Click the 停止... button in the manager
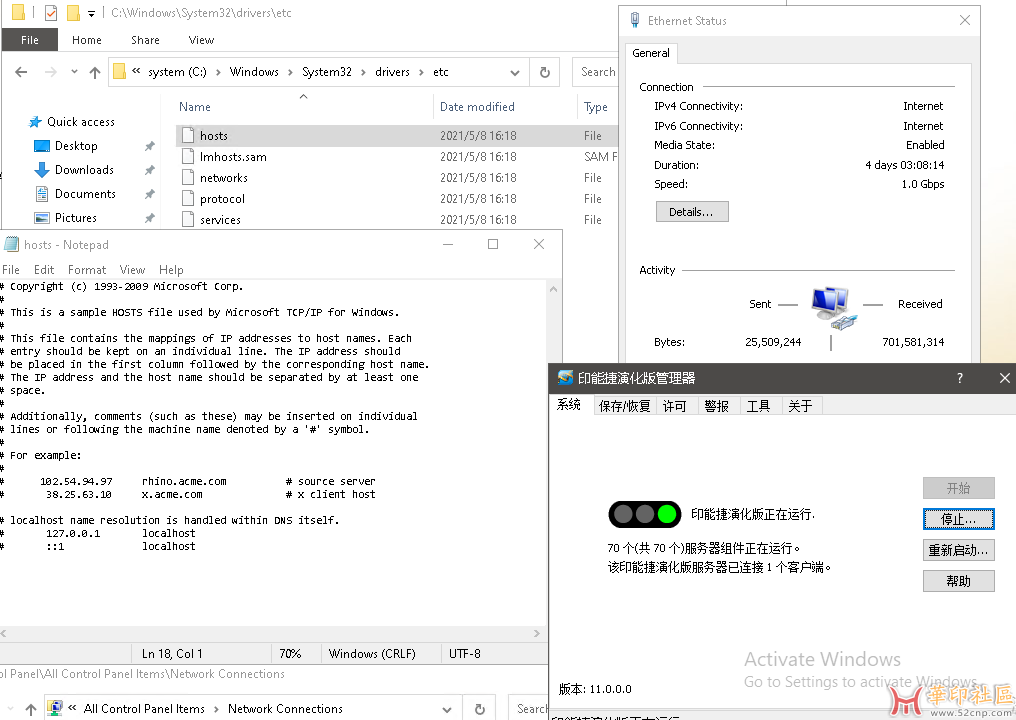This screenshot has width=1016, height=720. 958,519
